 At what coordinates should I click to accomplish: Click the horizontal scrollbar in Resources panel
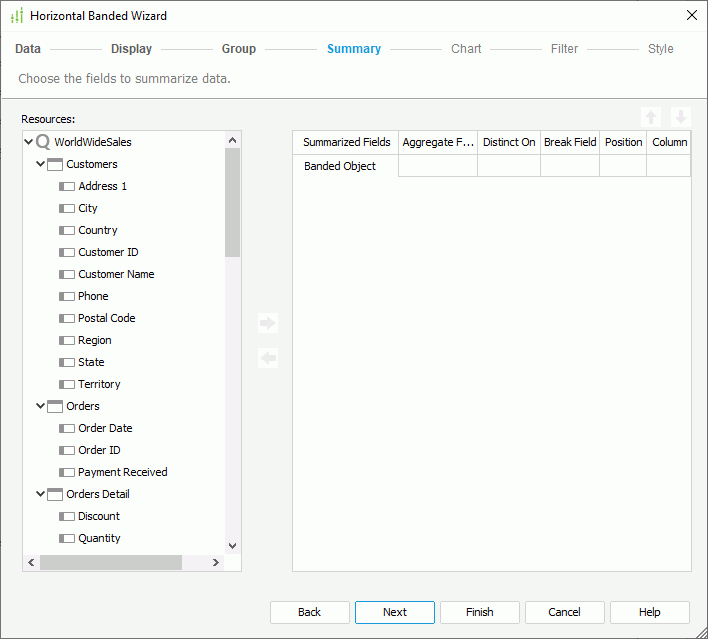tap(110, 563)
